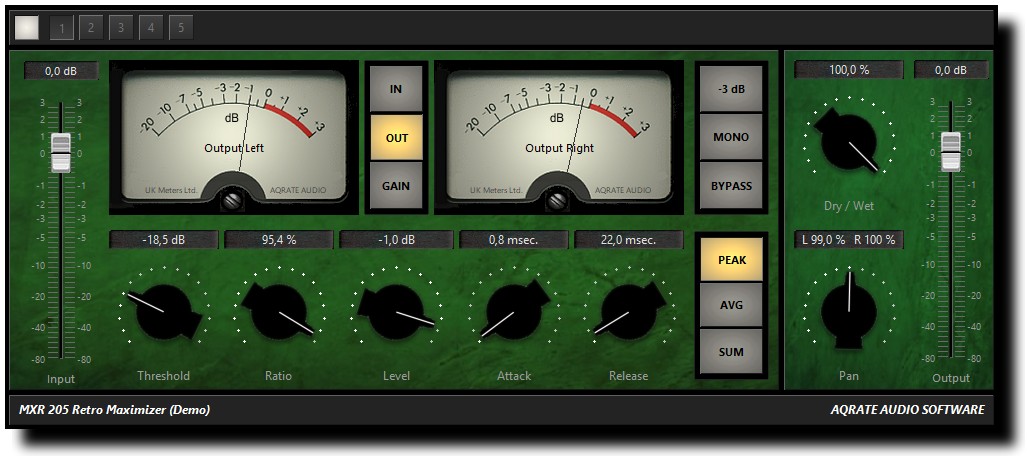The width and height of the screenshot is (1027, 458).
Task: Select preset slot 1
Action: point(62,28)
